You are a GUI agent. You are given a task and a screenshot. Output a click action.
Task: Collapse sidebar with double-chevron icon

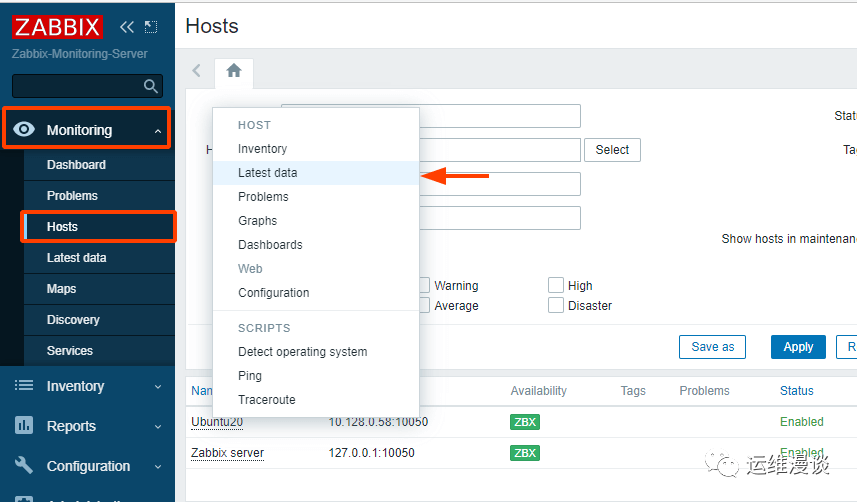coord(127,27)
